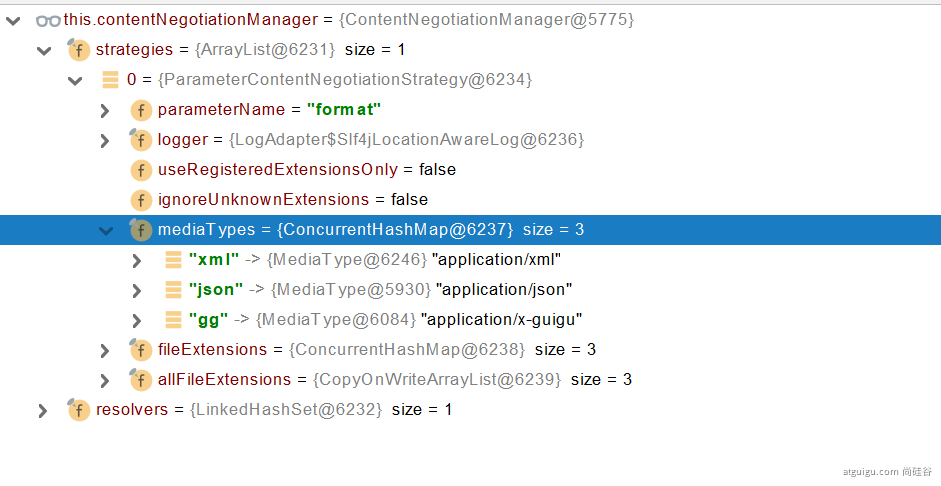
Task: Expand the resolvers LinkedHashSet node
Action: (43, 410)
